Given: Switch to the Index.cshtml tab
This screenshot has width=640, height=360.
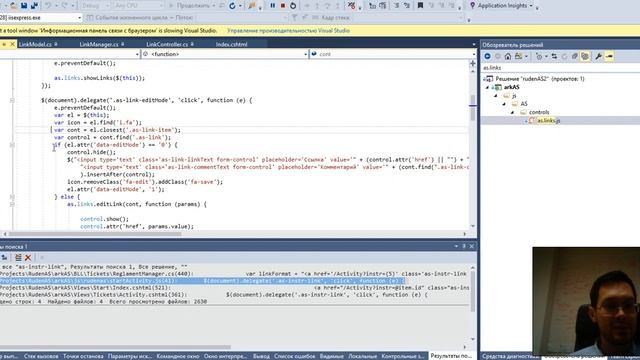Looking at the screenshot, I should (x=231, y=44).
